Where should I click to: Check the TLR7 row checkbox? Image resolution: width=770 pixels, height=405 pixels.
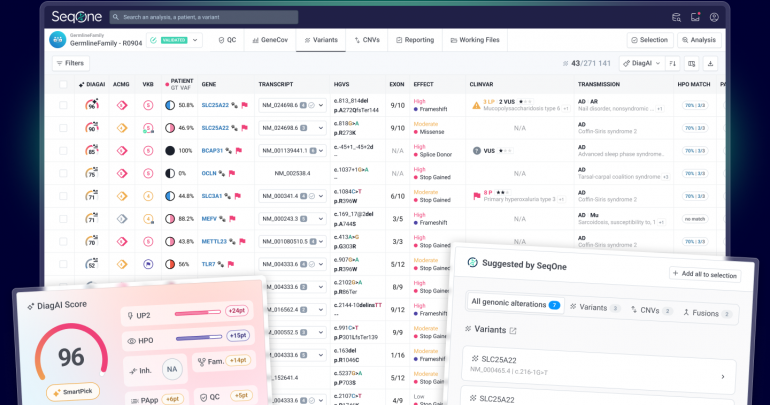click(63, 264)
